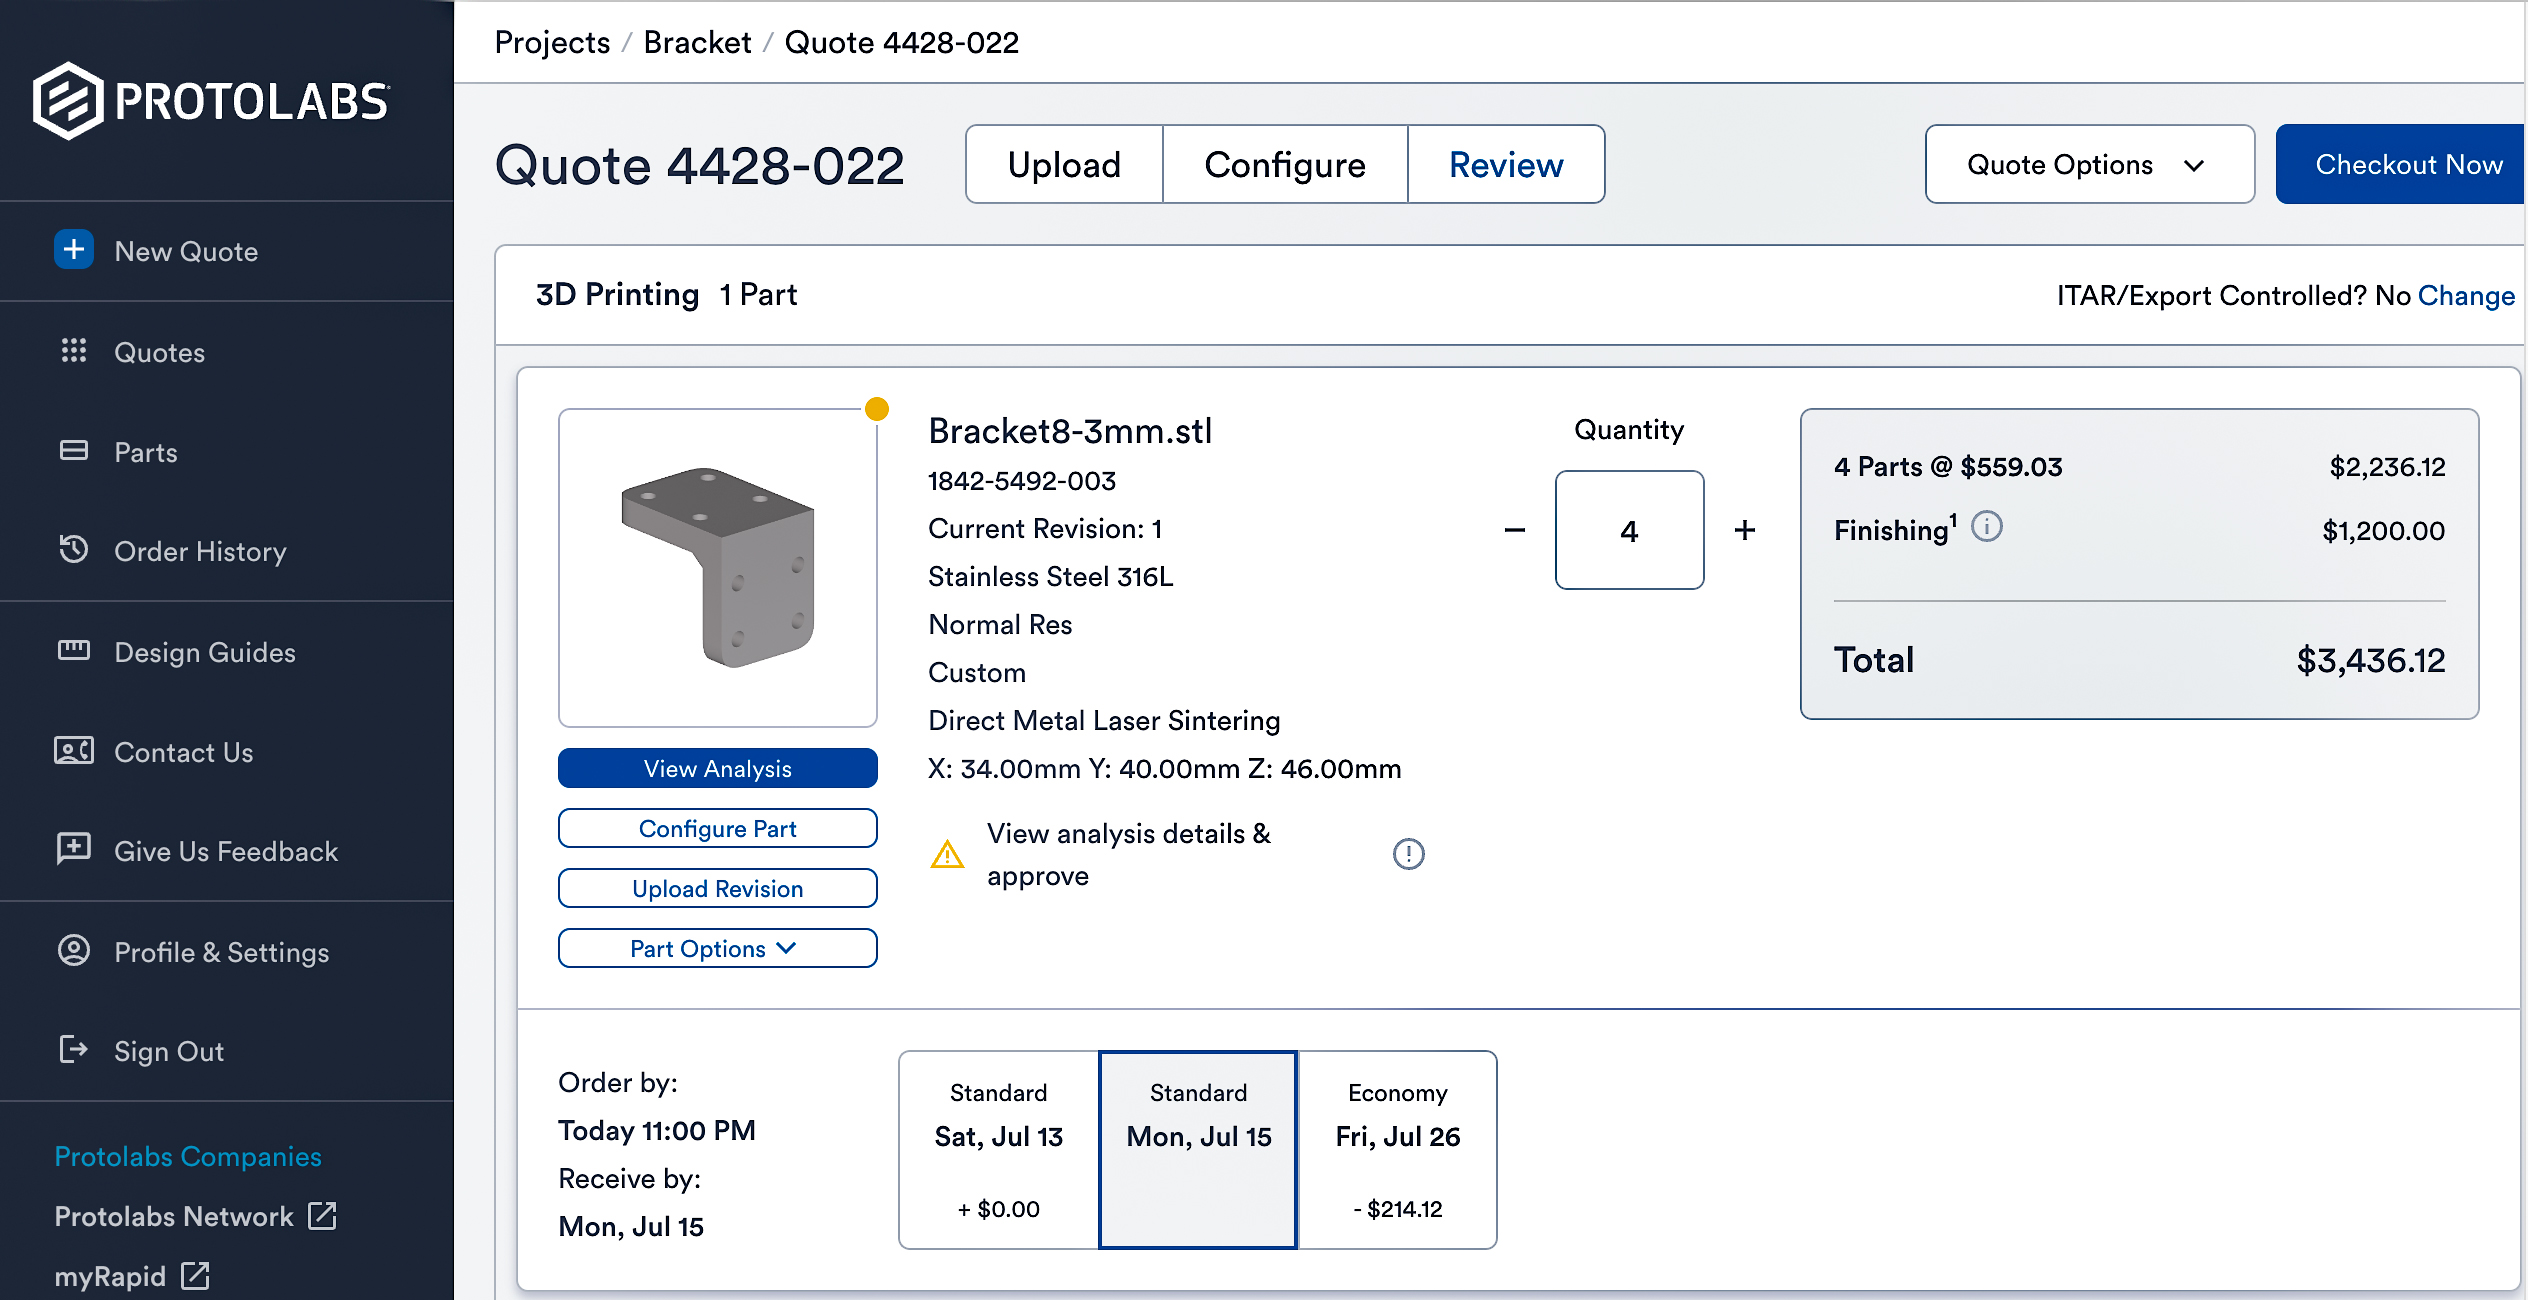Viewport: 2528px width, 1300px height.
Task: Click the orange status dot on thumbnail
Action: coord(877,408)
